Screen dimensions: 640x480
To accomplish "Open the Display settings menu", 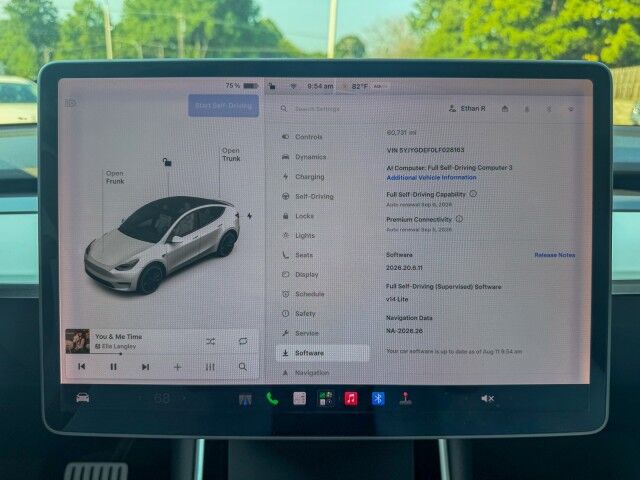I will tap(300, 275).
